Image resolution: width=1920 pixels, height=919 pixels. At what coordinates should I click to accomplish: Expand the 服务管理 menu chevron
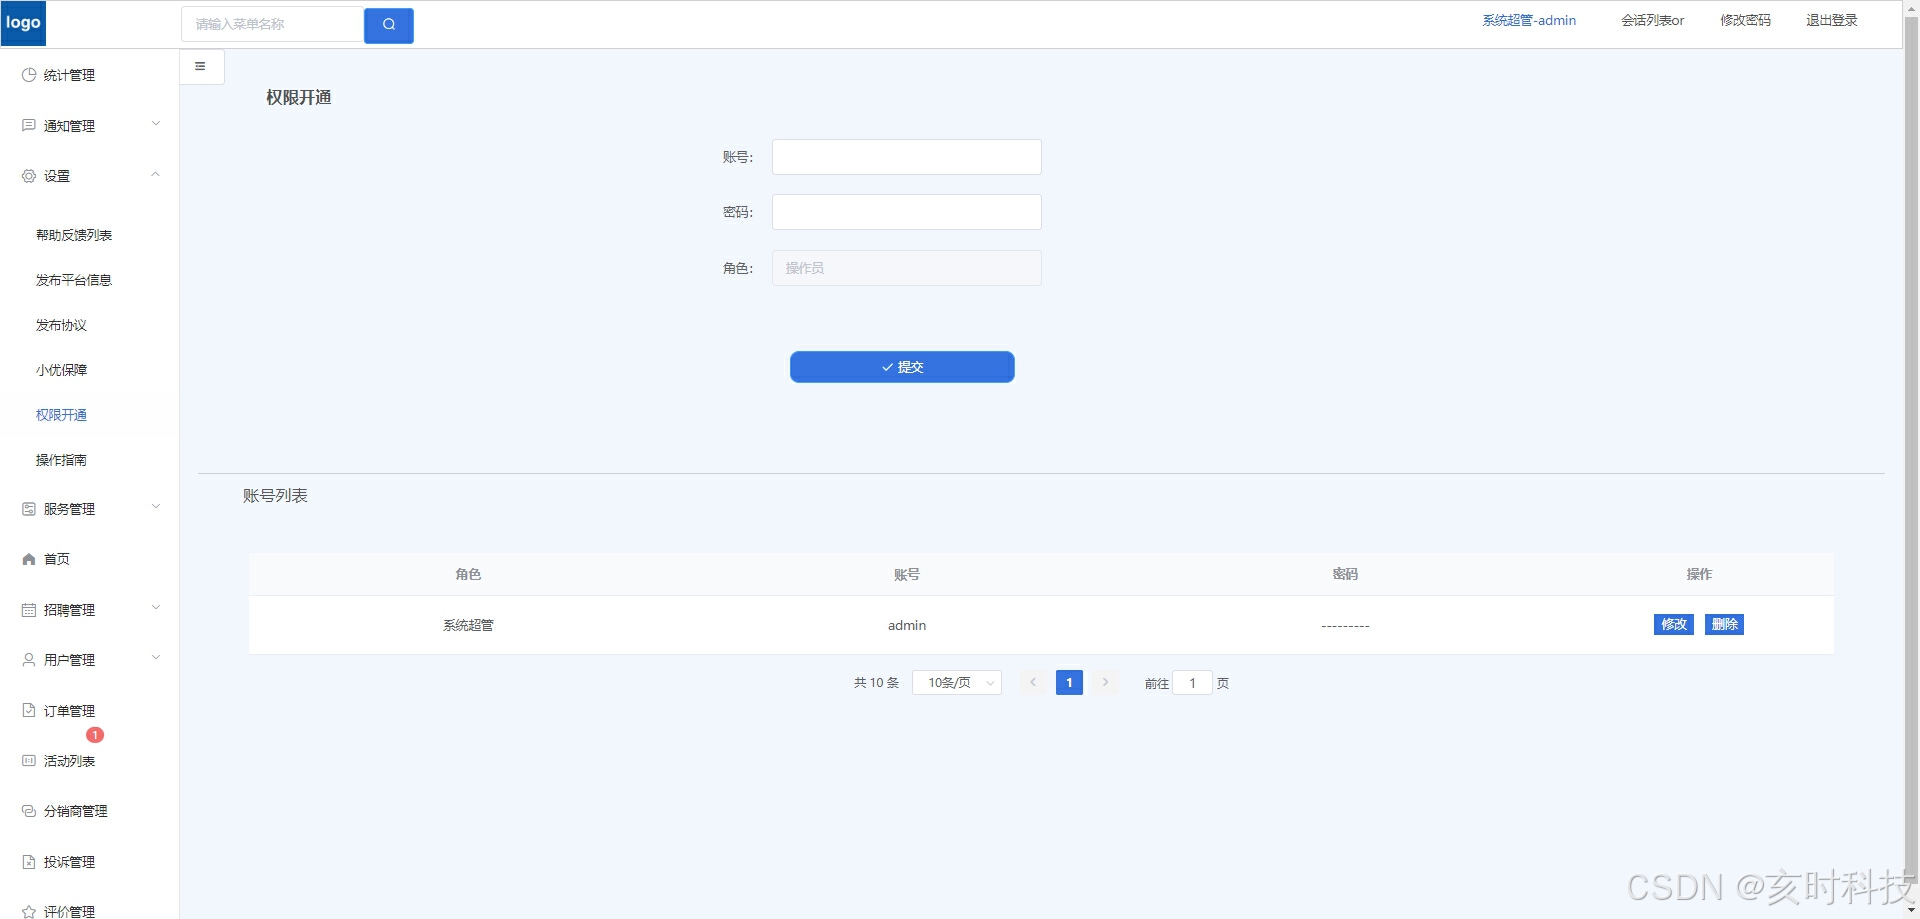[x=156, y=507]
